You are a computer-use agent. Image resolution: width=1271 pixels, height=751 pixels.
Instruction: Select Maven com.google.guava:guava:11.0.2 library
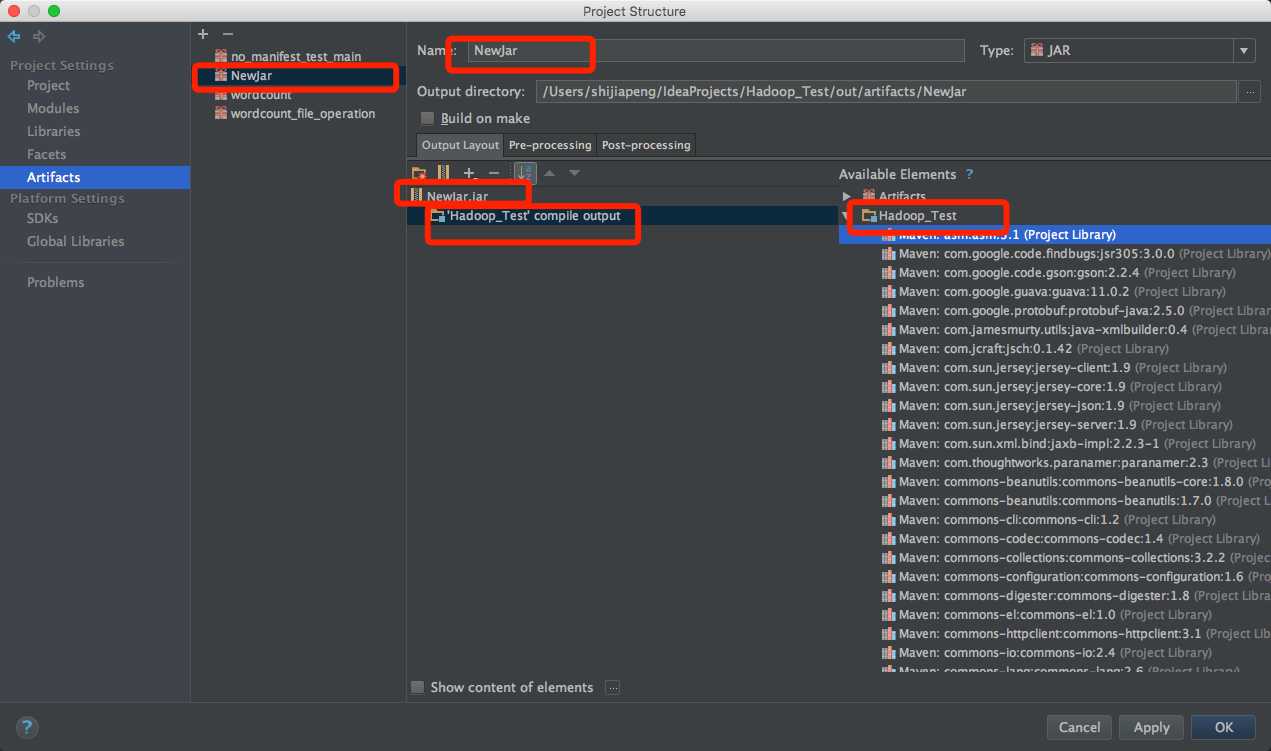(1055, 291)
